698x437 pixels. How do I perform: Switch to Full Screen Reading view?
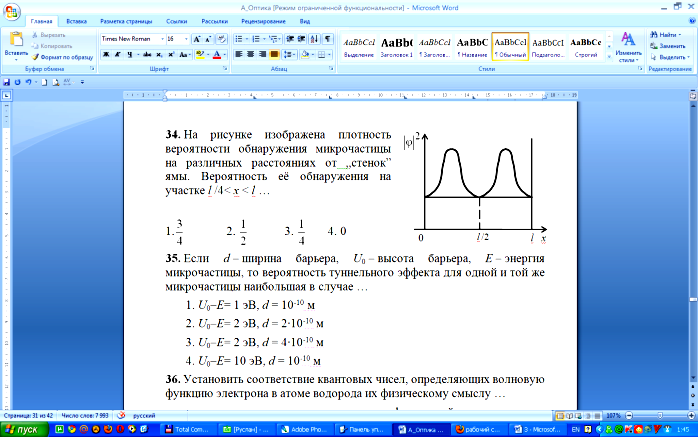click(x=569, y=416)
